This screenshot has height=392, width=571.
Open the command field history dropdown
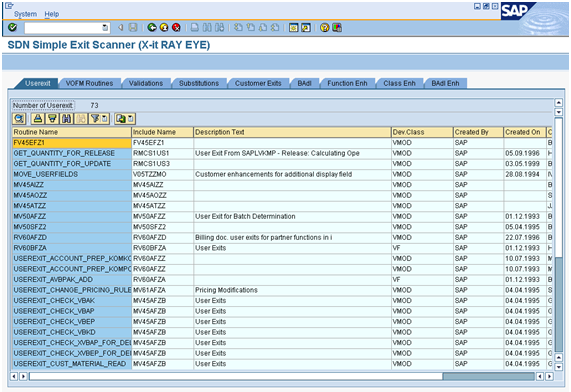[x=105, y=28]
